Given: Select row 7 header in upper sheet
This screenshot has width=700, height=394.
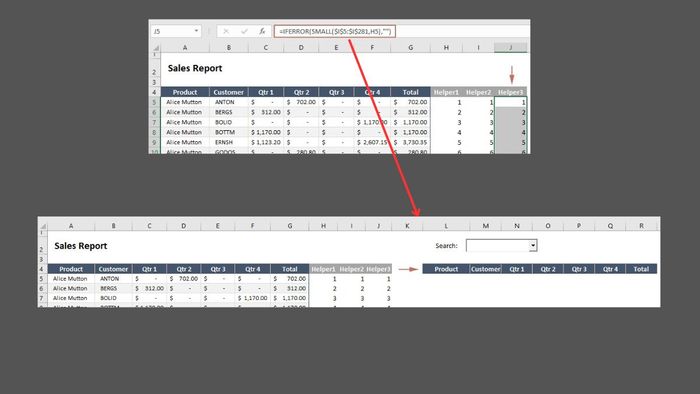Looking at the screenshot, I should click(154, 122).
